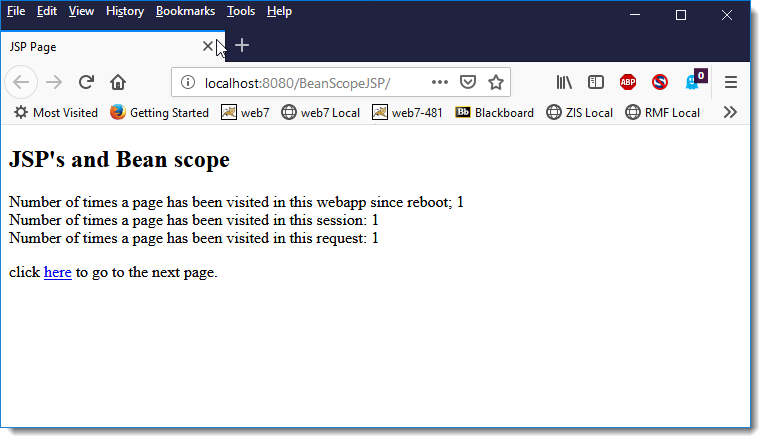Minimize the Firefox window
Viewport: 766px width, 443px height.
pyautogui.click(x=635, y=15)
